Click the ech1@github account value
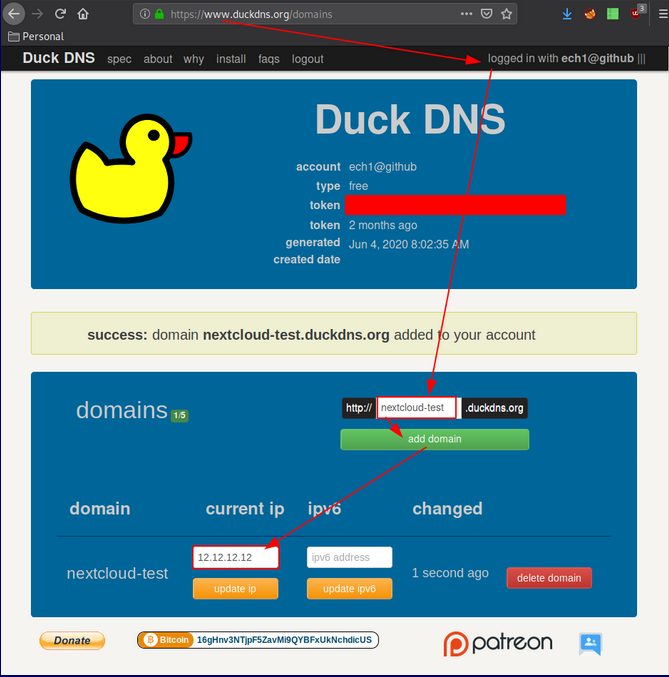This screenshot has height=677, width=669. tap(383, 167)
